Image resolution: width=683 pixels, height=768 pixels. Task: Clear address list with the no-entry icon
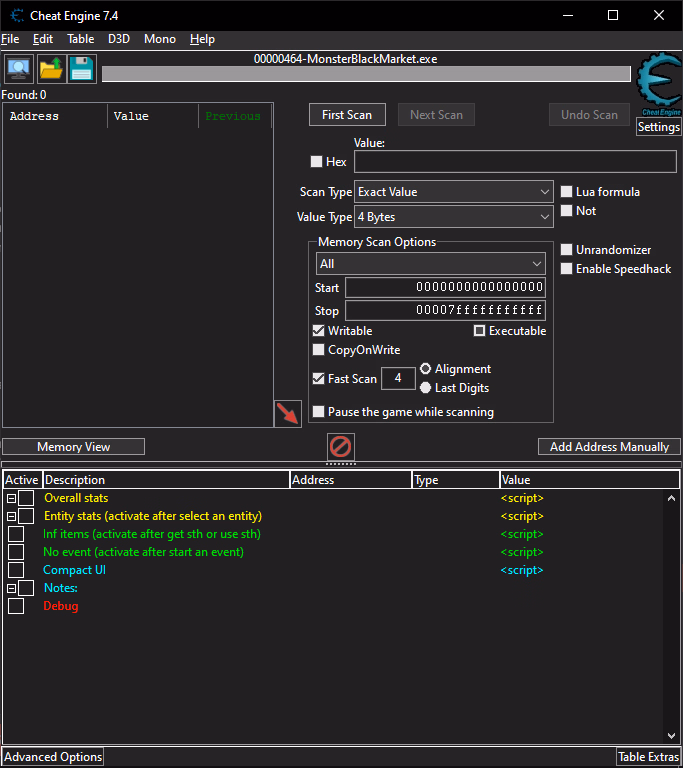[x=341, y=446]
